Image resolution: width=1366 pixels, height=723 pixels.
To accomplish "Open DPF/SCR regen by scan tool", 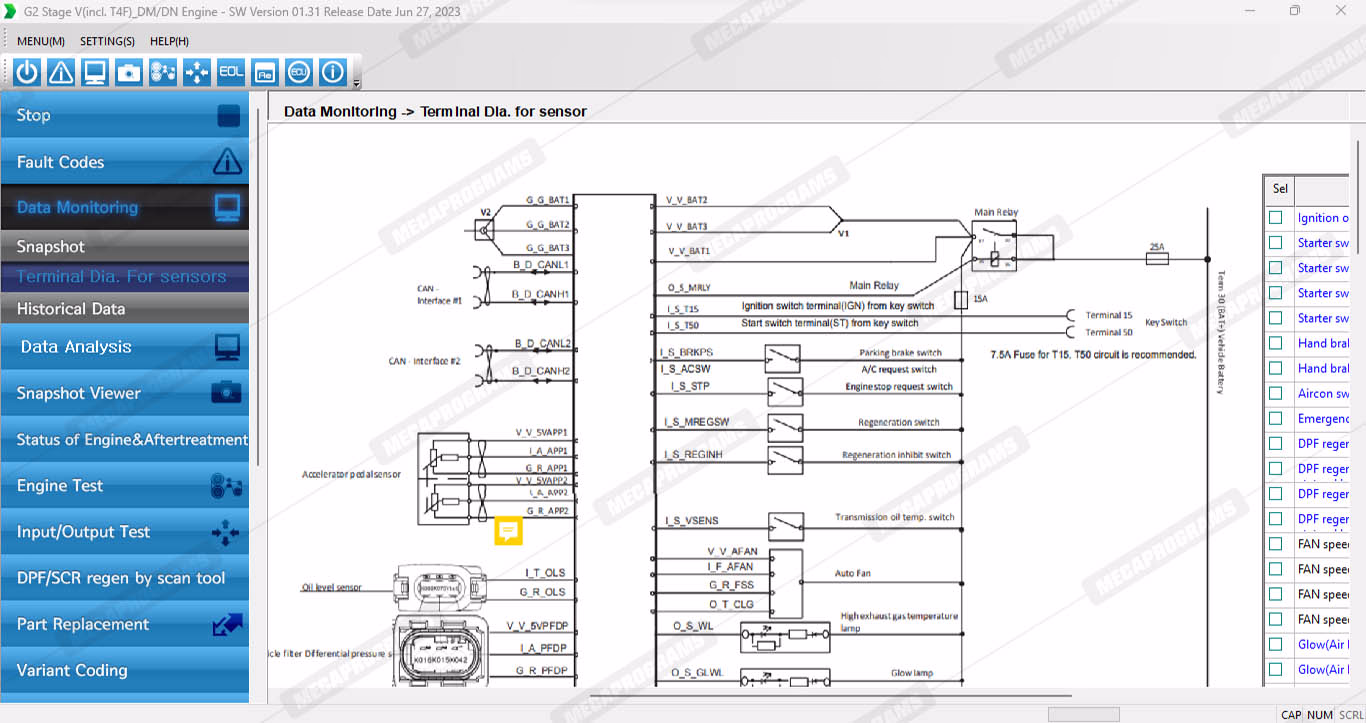I will coord(124,578).
